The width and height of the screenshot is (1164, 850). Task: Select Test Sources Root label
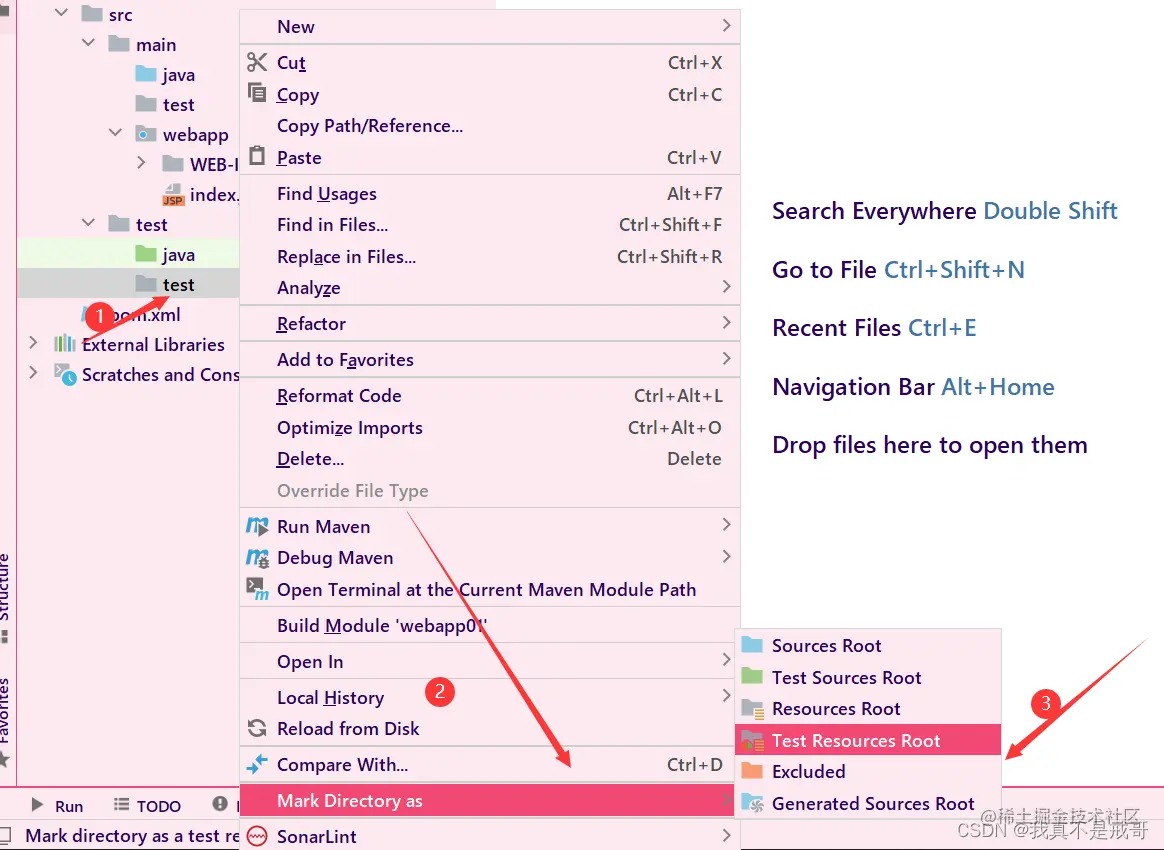pyautogui.click(x=846, y=678)
